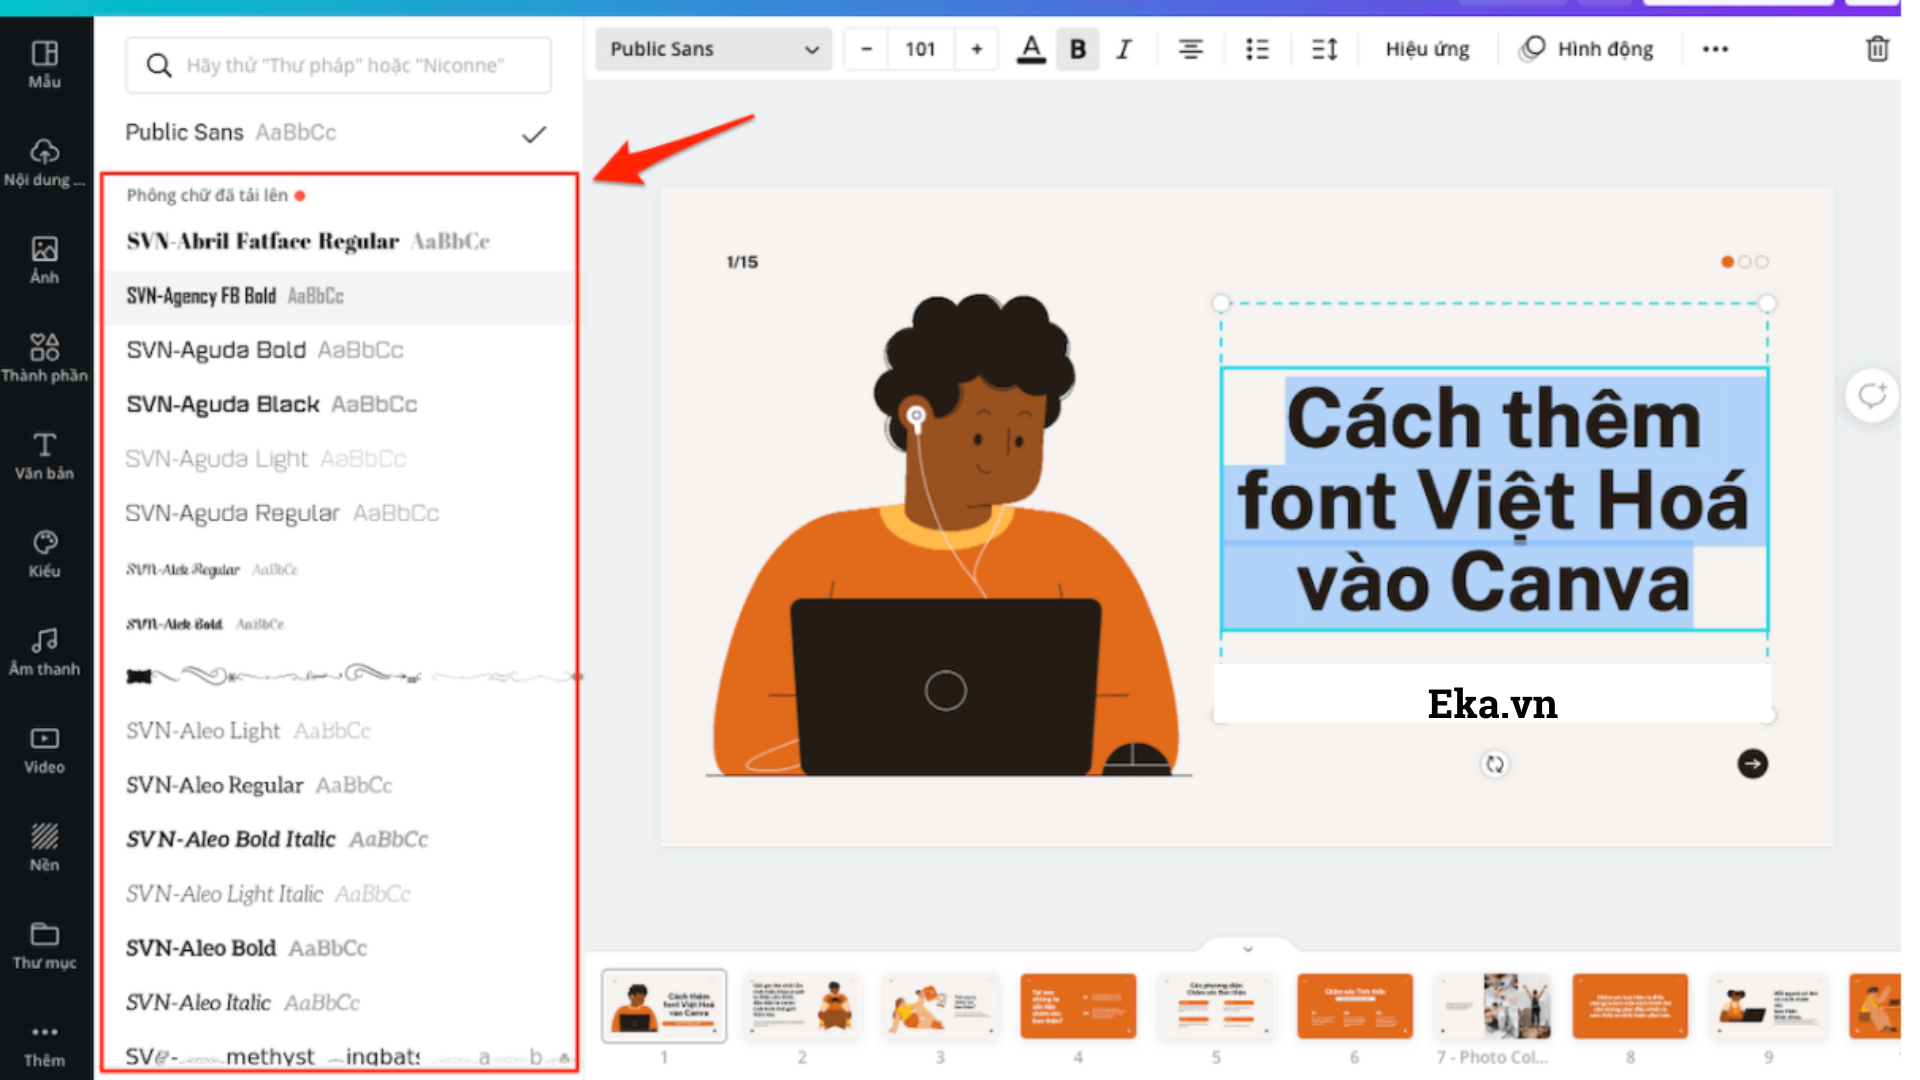Image resolution: width=1920 pixels, height=1080 pixels.
Task: Click the Thêm more options icon
Action: point(45,1044)
